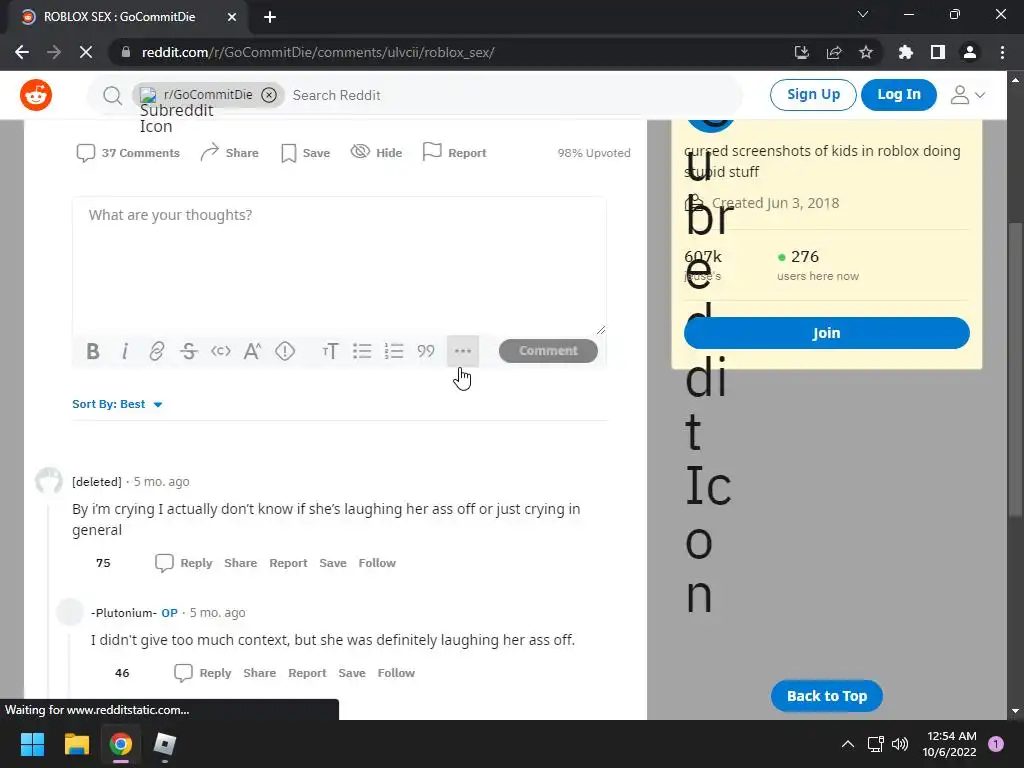Open the -Plutonium- user profile
Viewport: 1024px width, 768px height.
tap(123, 613)
